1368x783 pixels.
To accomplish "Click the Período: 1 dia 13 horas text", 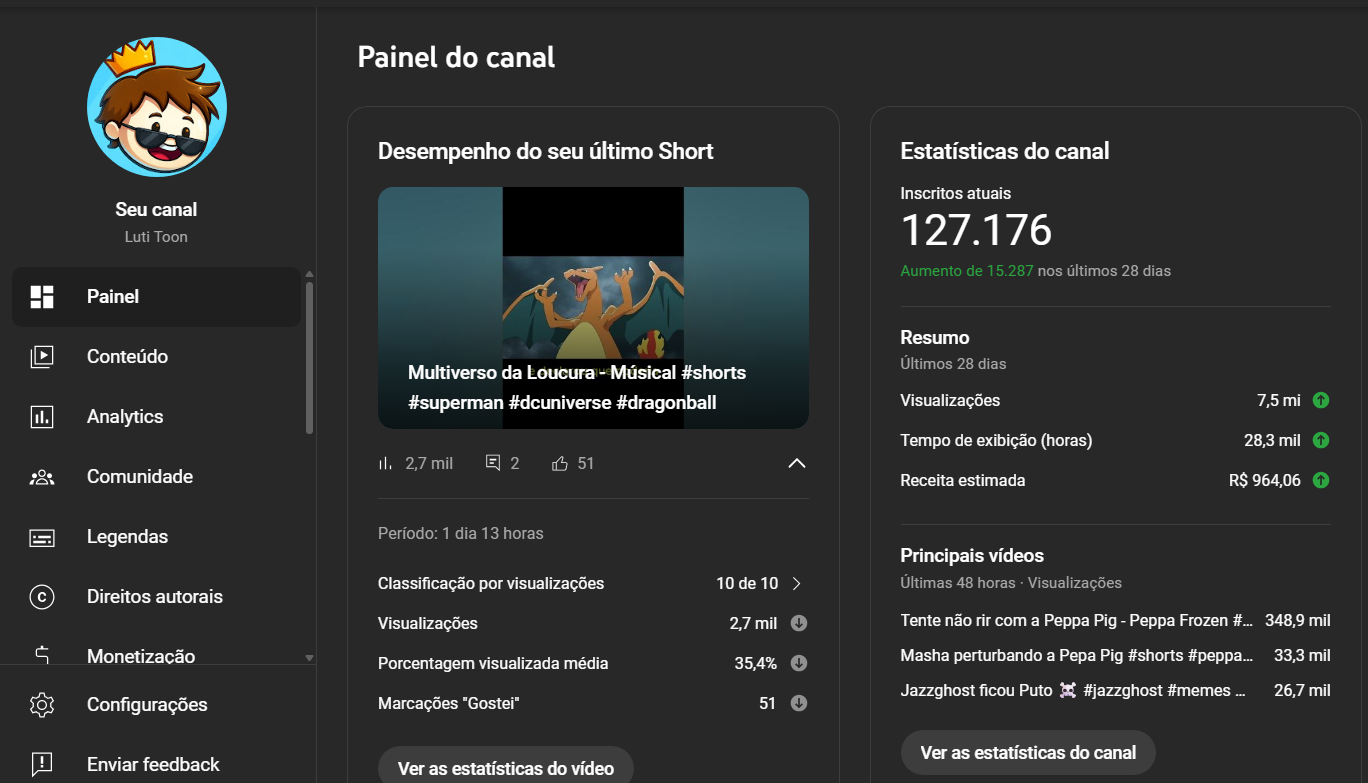I will coord(461,533).
